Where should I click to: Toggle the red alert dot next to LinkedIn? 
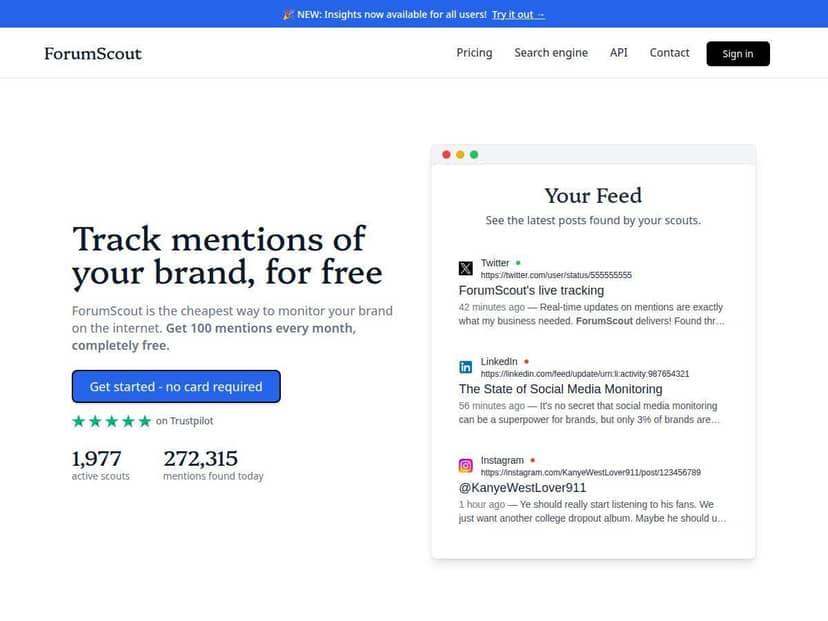tap(526, 361)
